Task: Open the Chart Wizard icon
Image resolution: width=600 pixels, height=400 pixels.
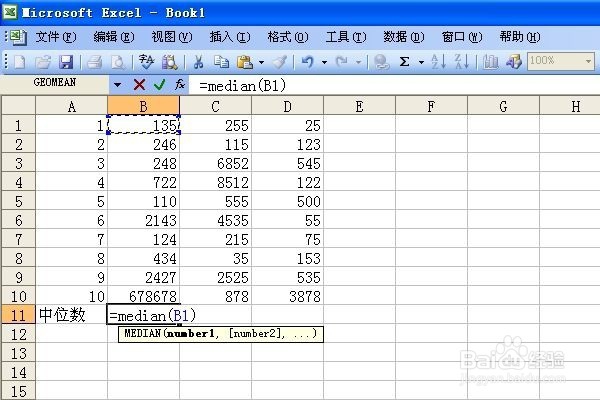Action: pos(490,61)
